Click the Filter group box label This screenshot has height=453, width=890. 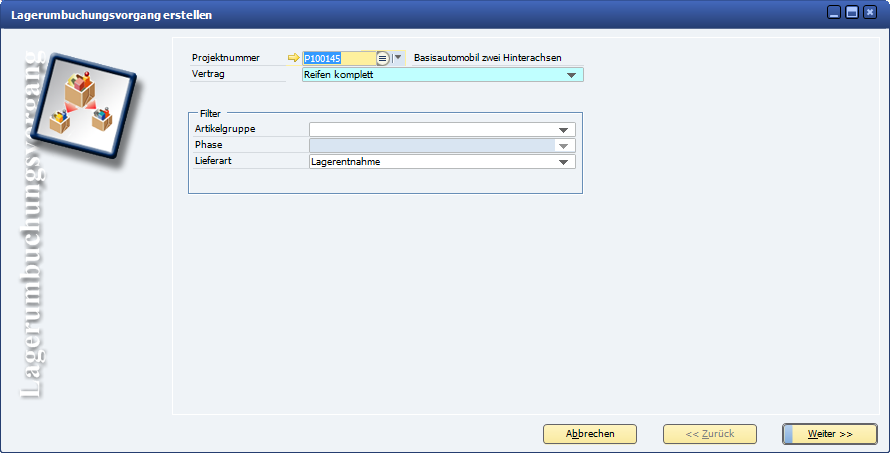210,114
